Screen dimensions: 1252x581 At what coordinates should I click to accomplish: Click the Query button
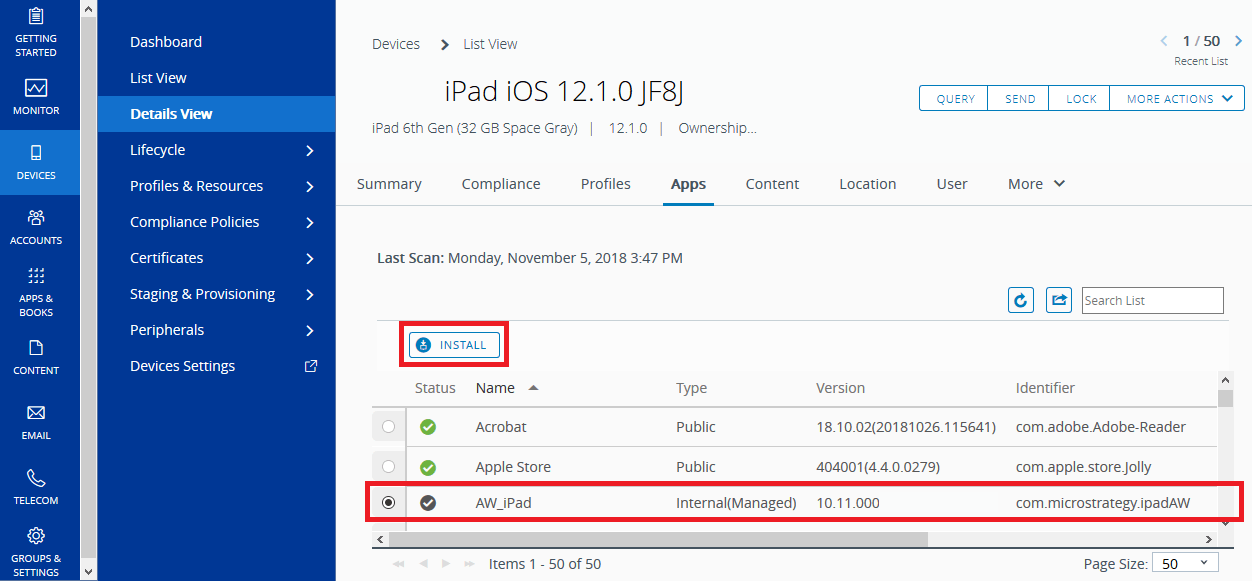(954, 99)
